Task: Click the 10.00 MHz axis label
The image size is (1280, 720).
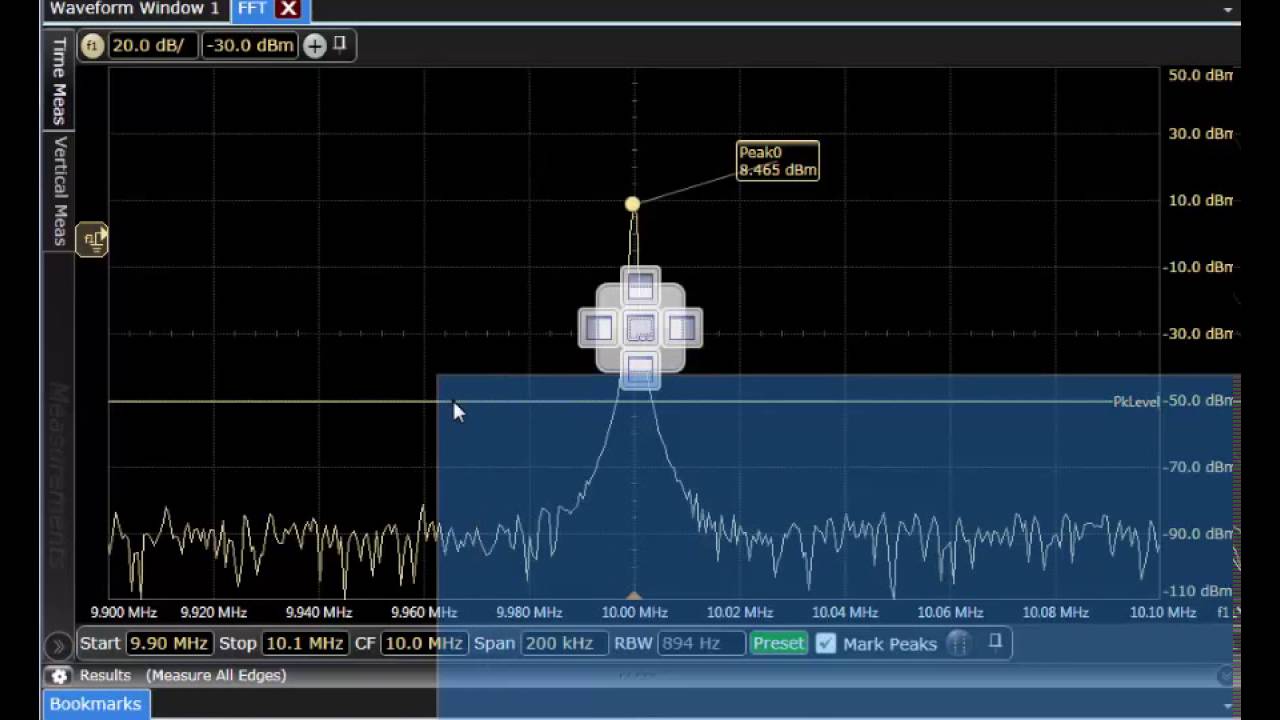Action: (634, 612)
